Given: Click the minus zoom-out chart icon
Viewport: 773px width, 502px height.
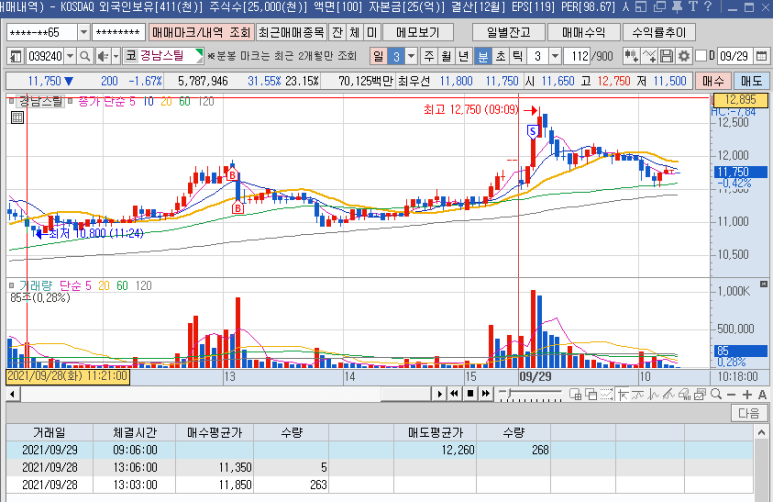Looking at the screenshot, I should tap(731, 394).
